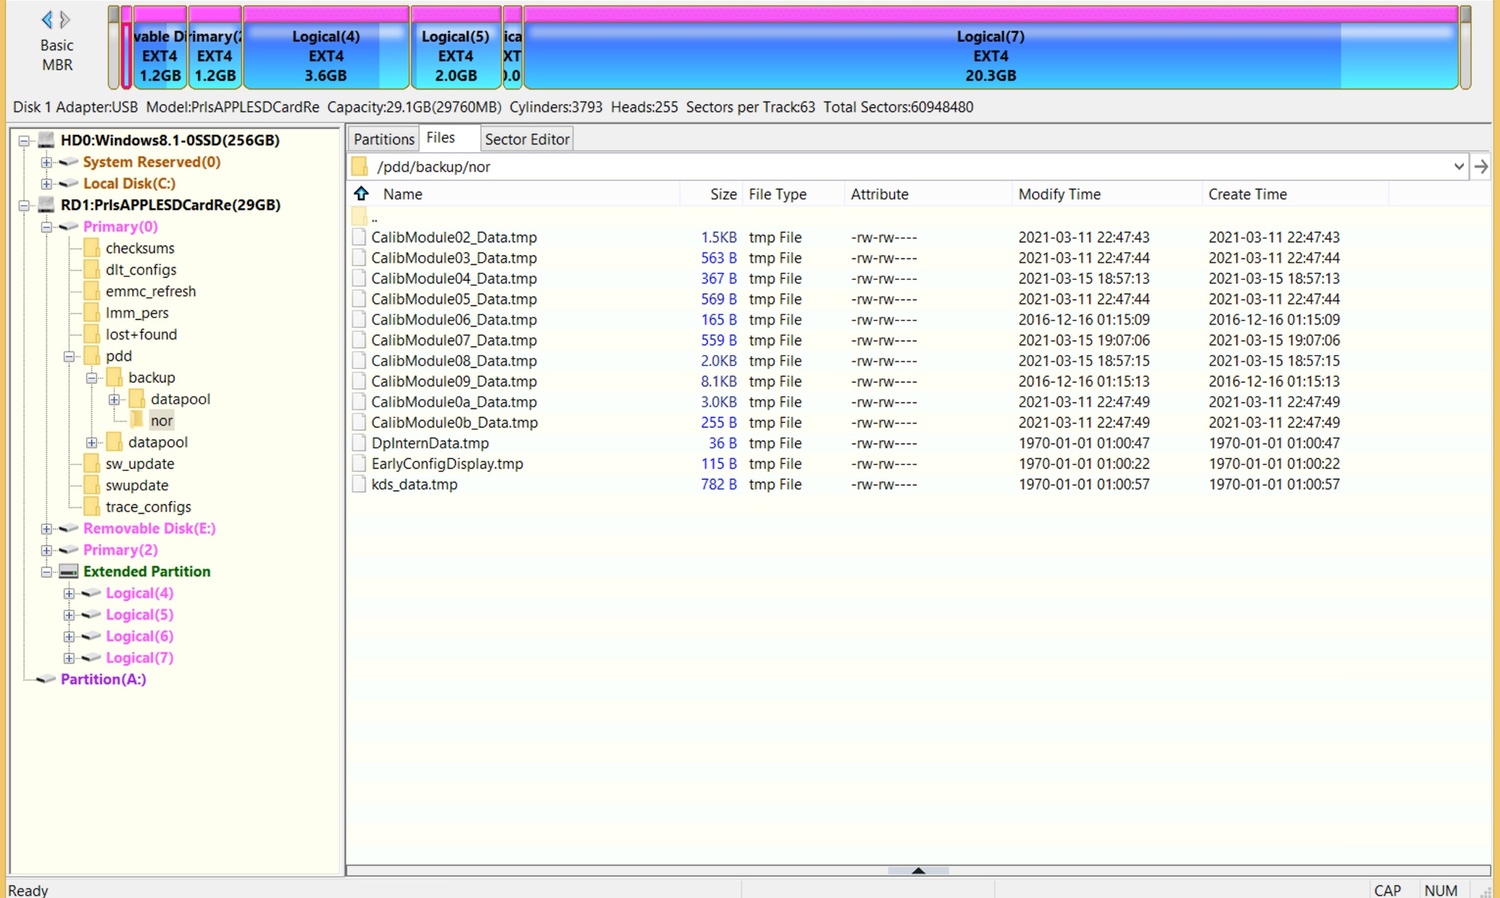Click the previous disk arrow icon
This screenshot has height=898, width=1500.
(x=46, y=19)
